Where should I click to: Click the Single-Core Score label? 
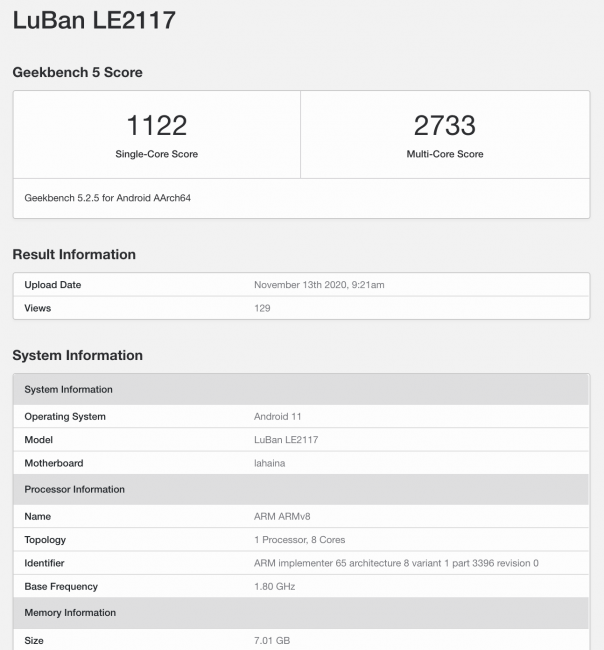pyautogui.click(x=157, y=154)
